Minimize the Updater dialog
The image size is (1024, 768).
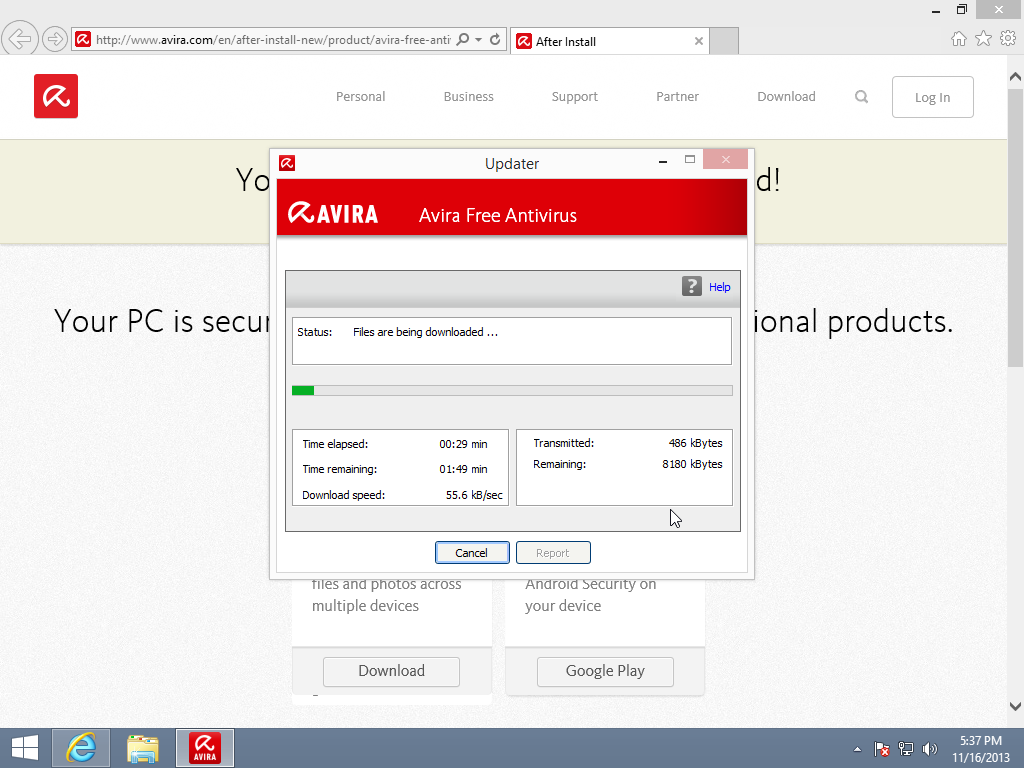[x=663, y=160]
